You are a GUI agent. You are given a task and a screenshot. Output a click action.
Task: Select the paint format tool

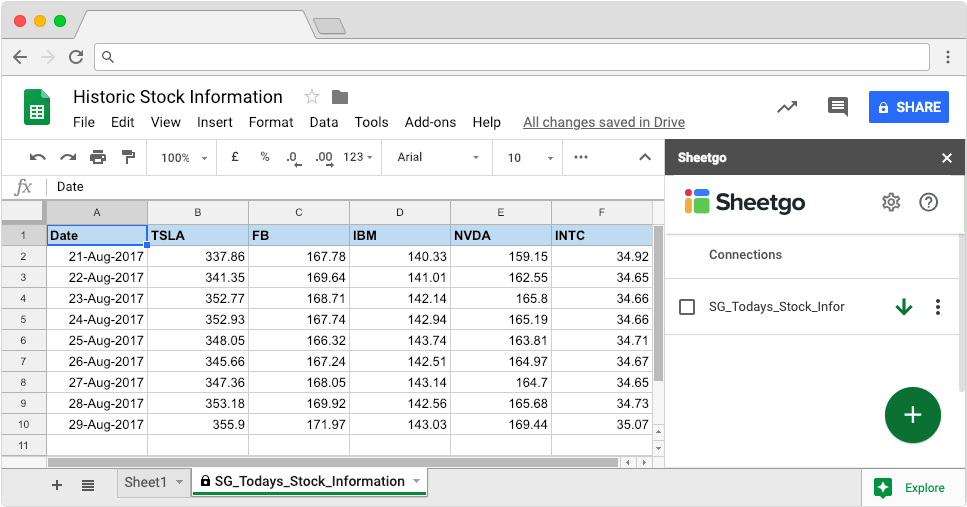[x=128, y=157]
